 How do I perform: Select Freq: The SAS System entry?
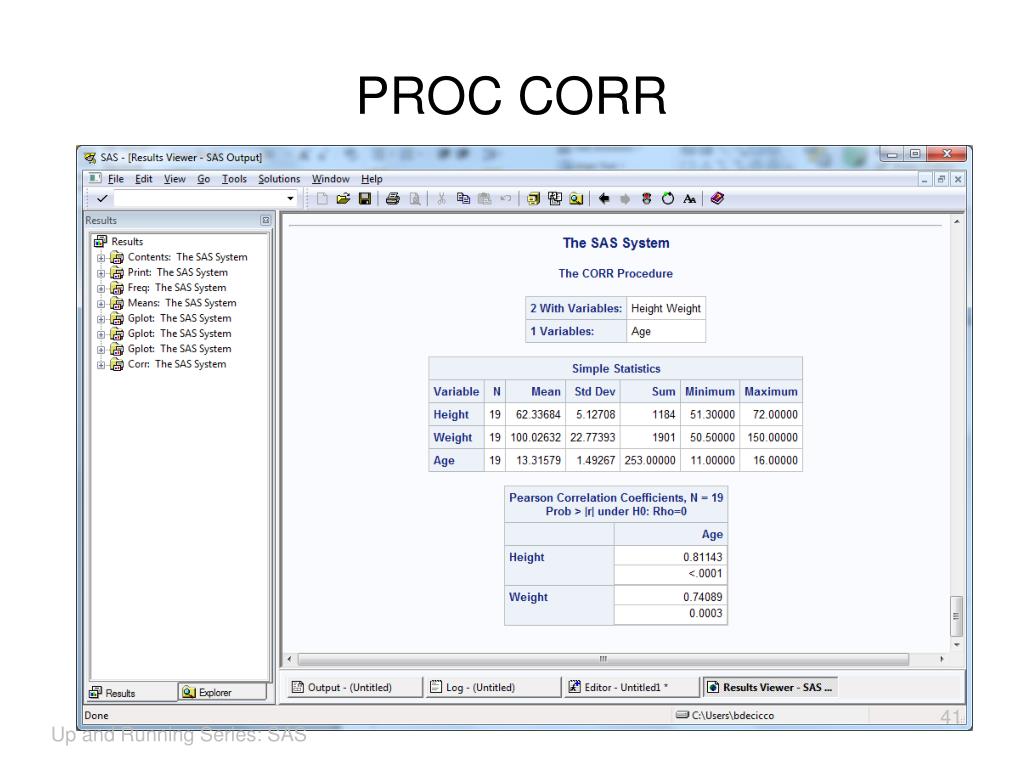click(x=177, y=288)
